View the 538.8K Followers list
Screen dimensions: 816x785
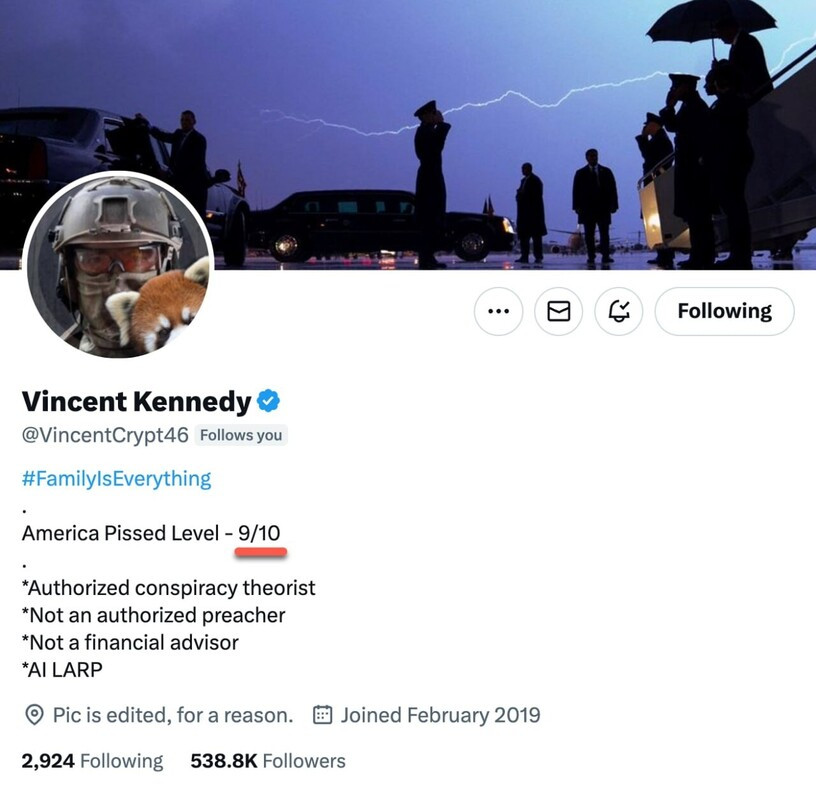(267, 761)
